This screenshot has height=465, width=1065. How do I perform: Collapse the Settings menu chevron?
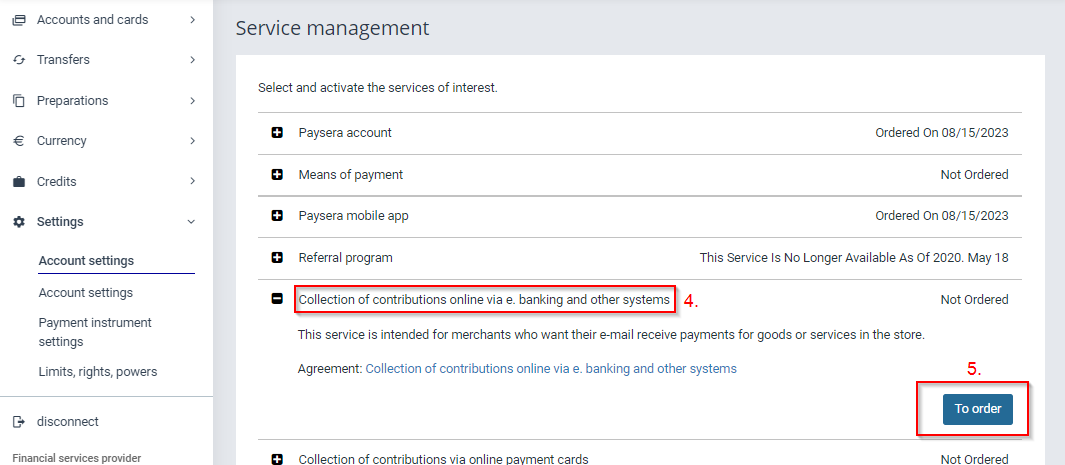coord(192,222)
